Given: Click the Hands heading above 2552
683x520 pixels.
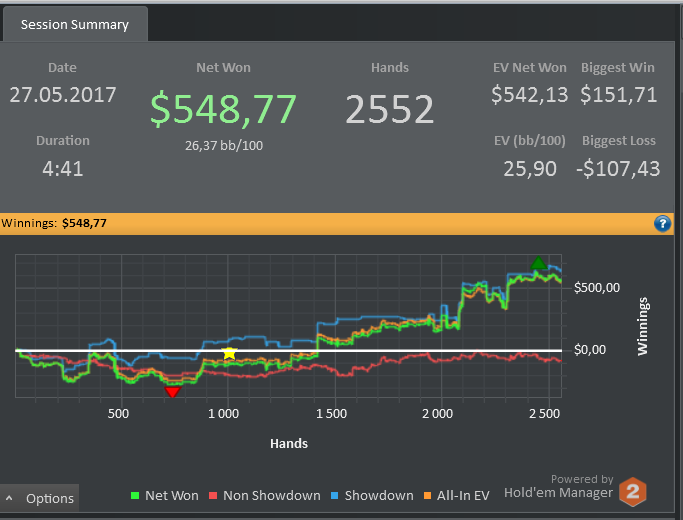Looking at the screenshot, I should [x=390, y=68].
